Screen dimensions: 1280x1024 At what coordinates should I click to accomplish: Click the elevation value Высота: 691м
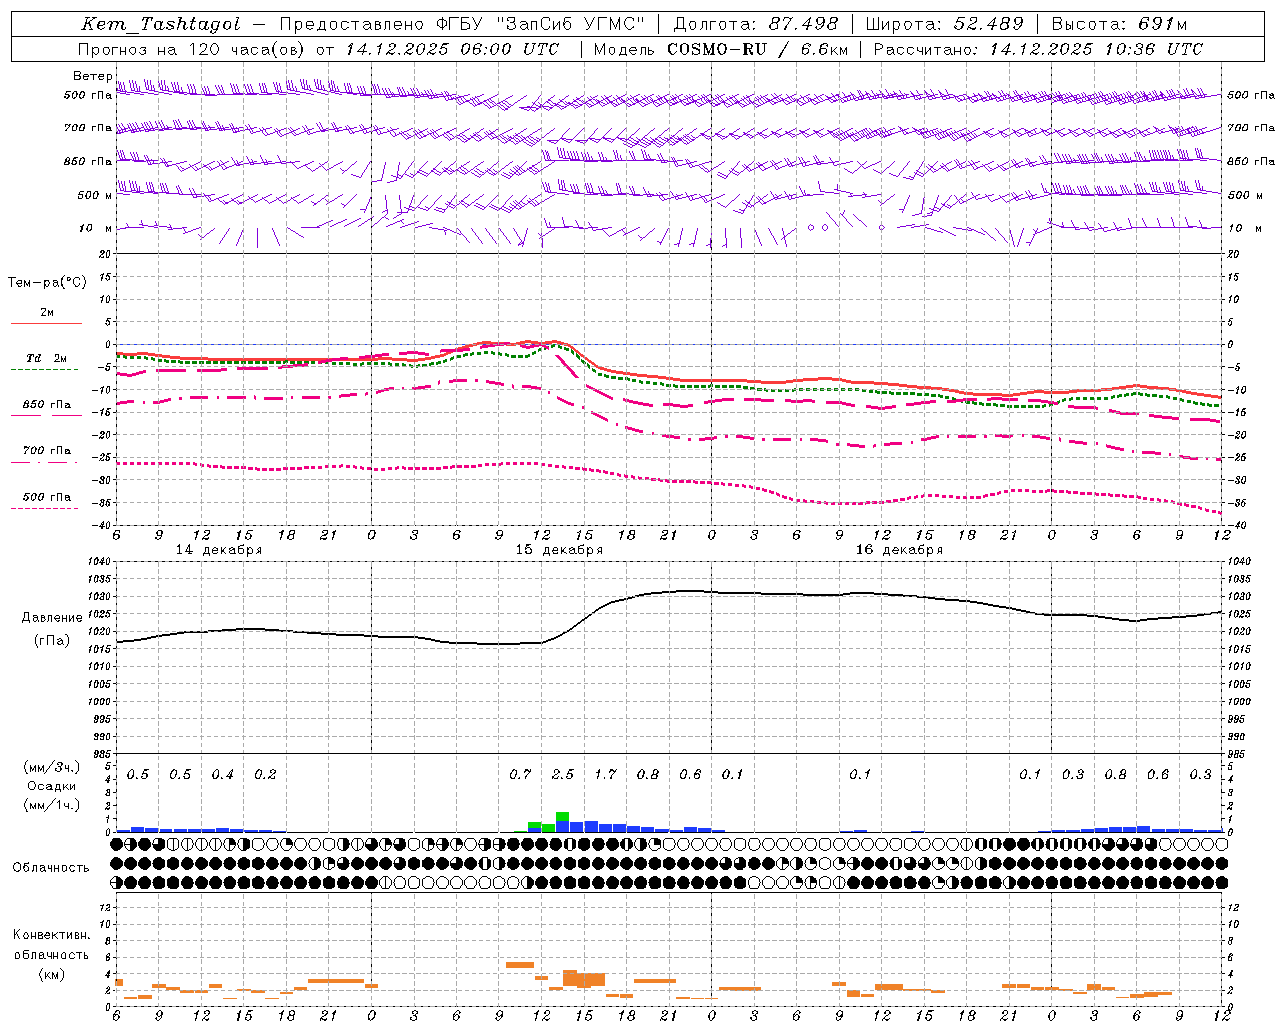coord(1119,24)
